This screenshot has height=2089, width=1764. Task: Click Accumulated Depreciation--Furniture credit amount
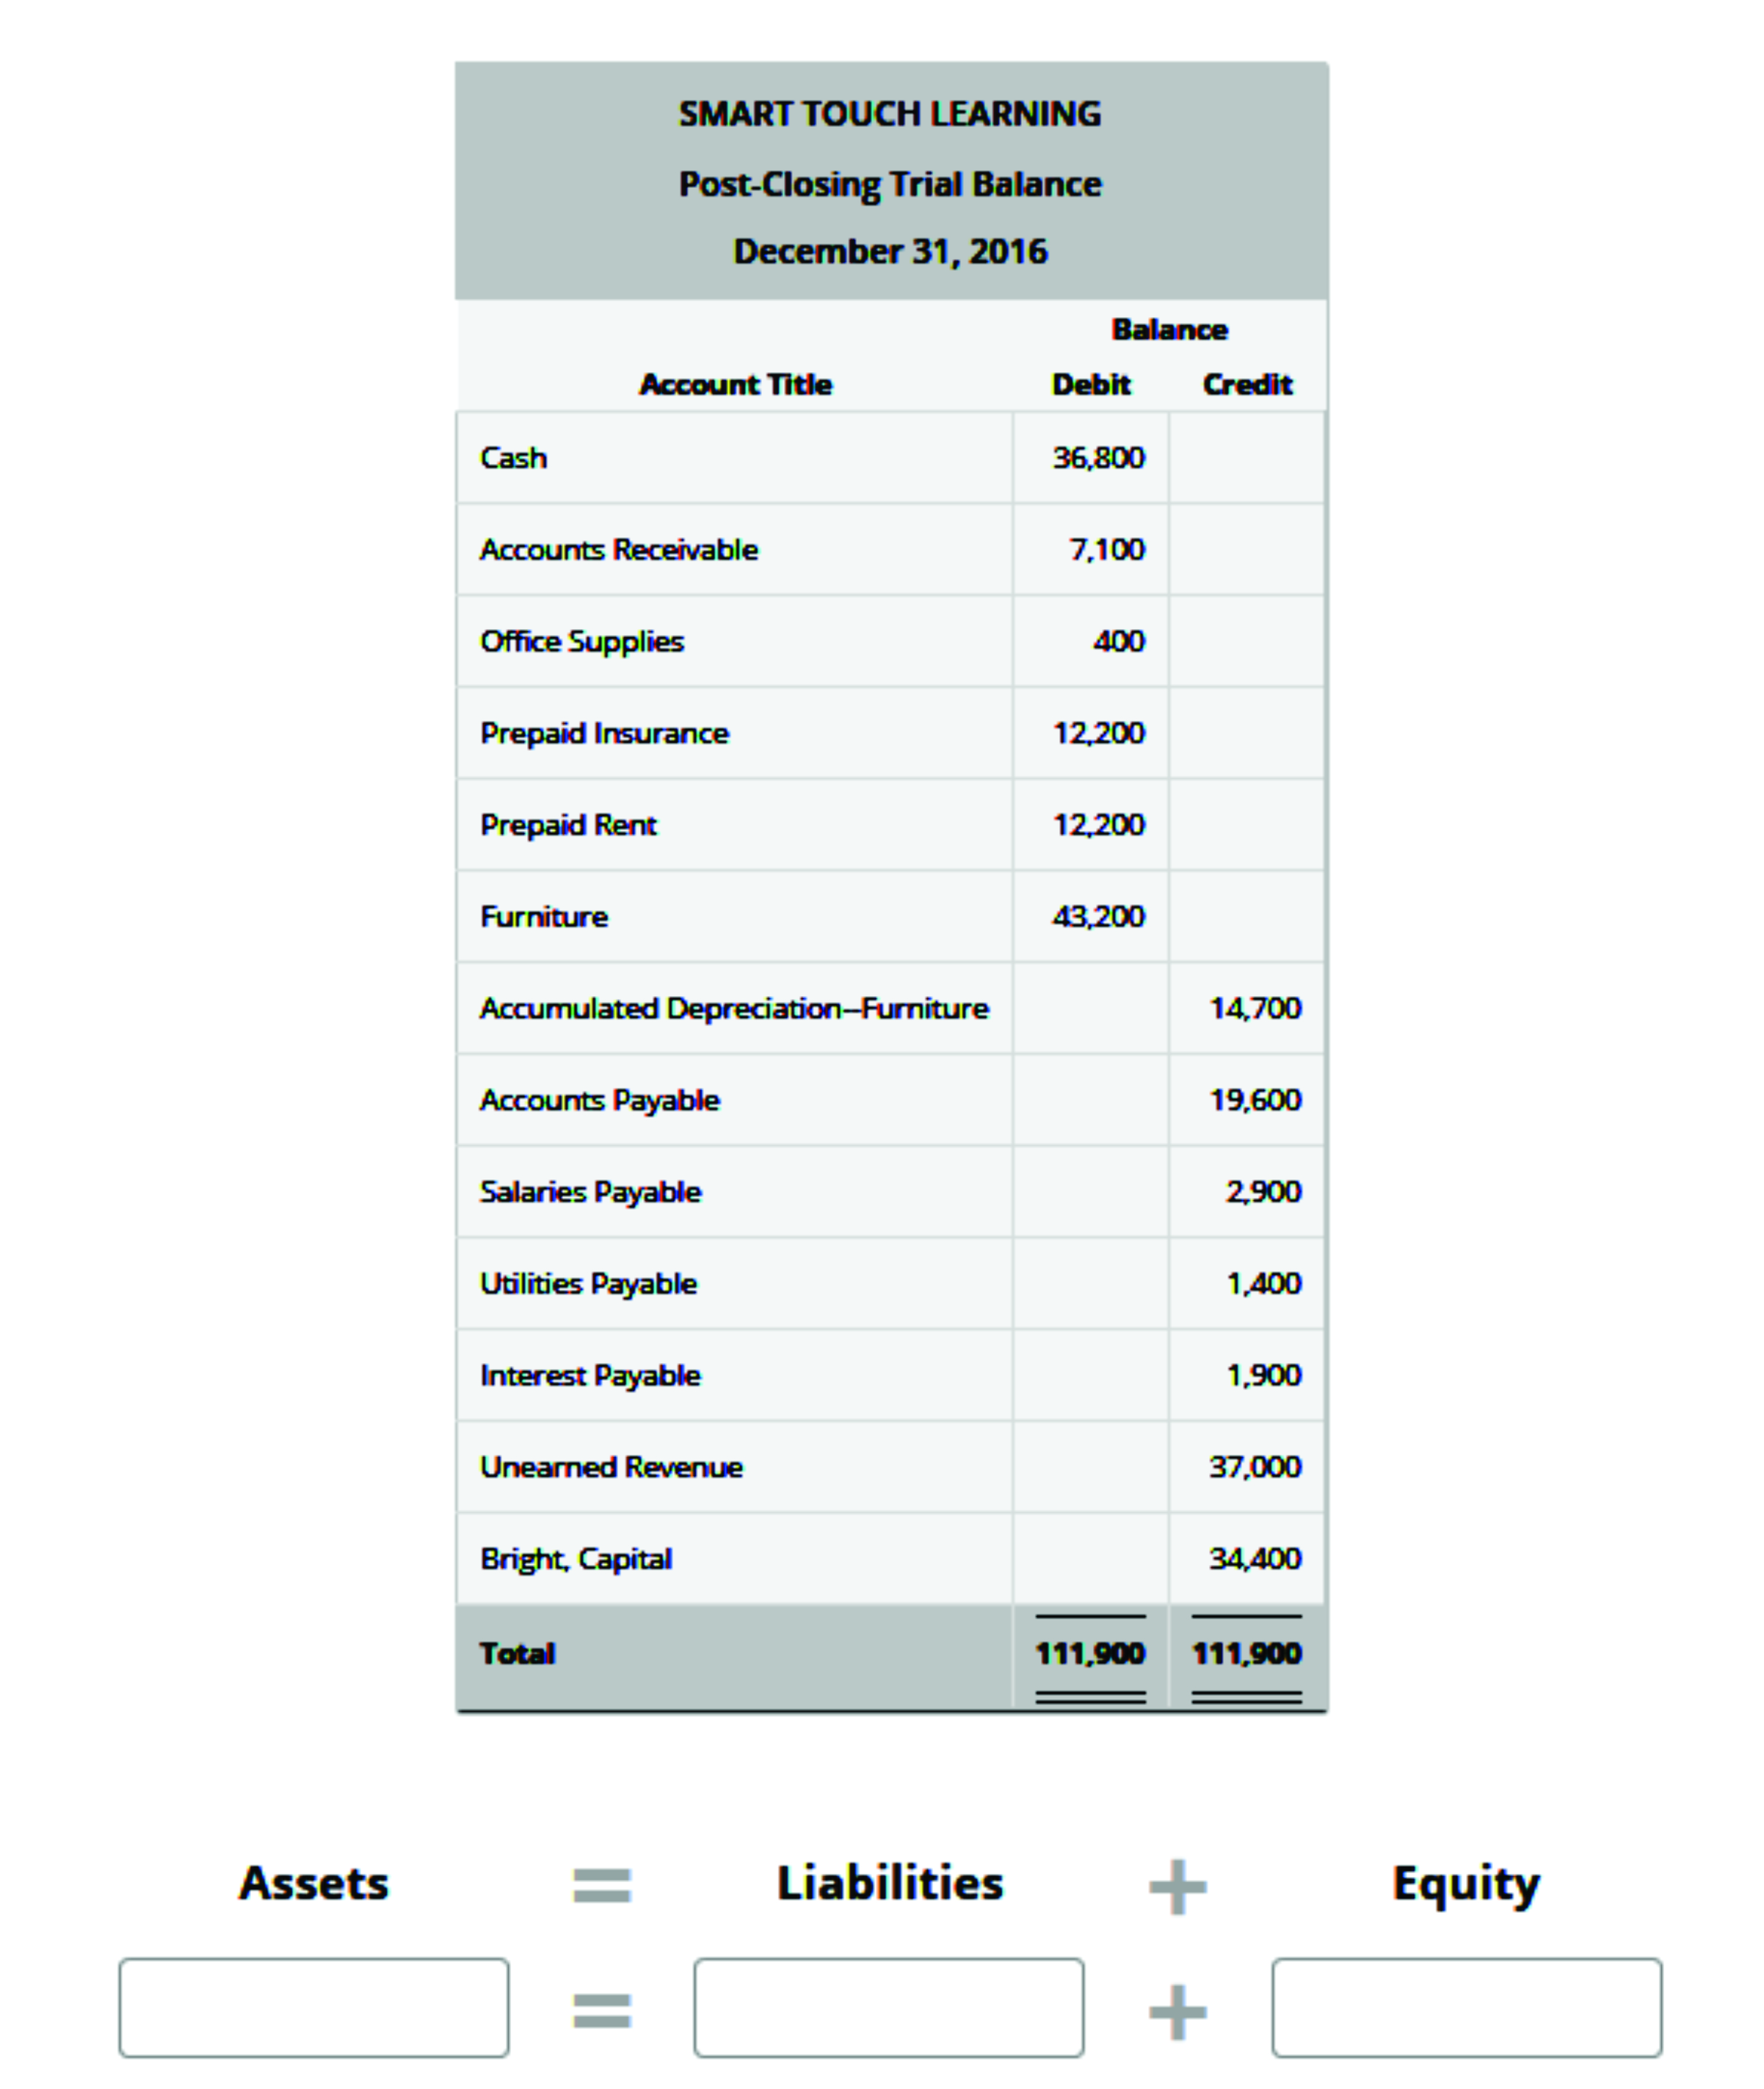1255,1008
